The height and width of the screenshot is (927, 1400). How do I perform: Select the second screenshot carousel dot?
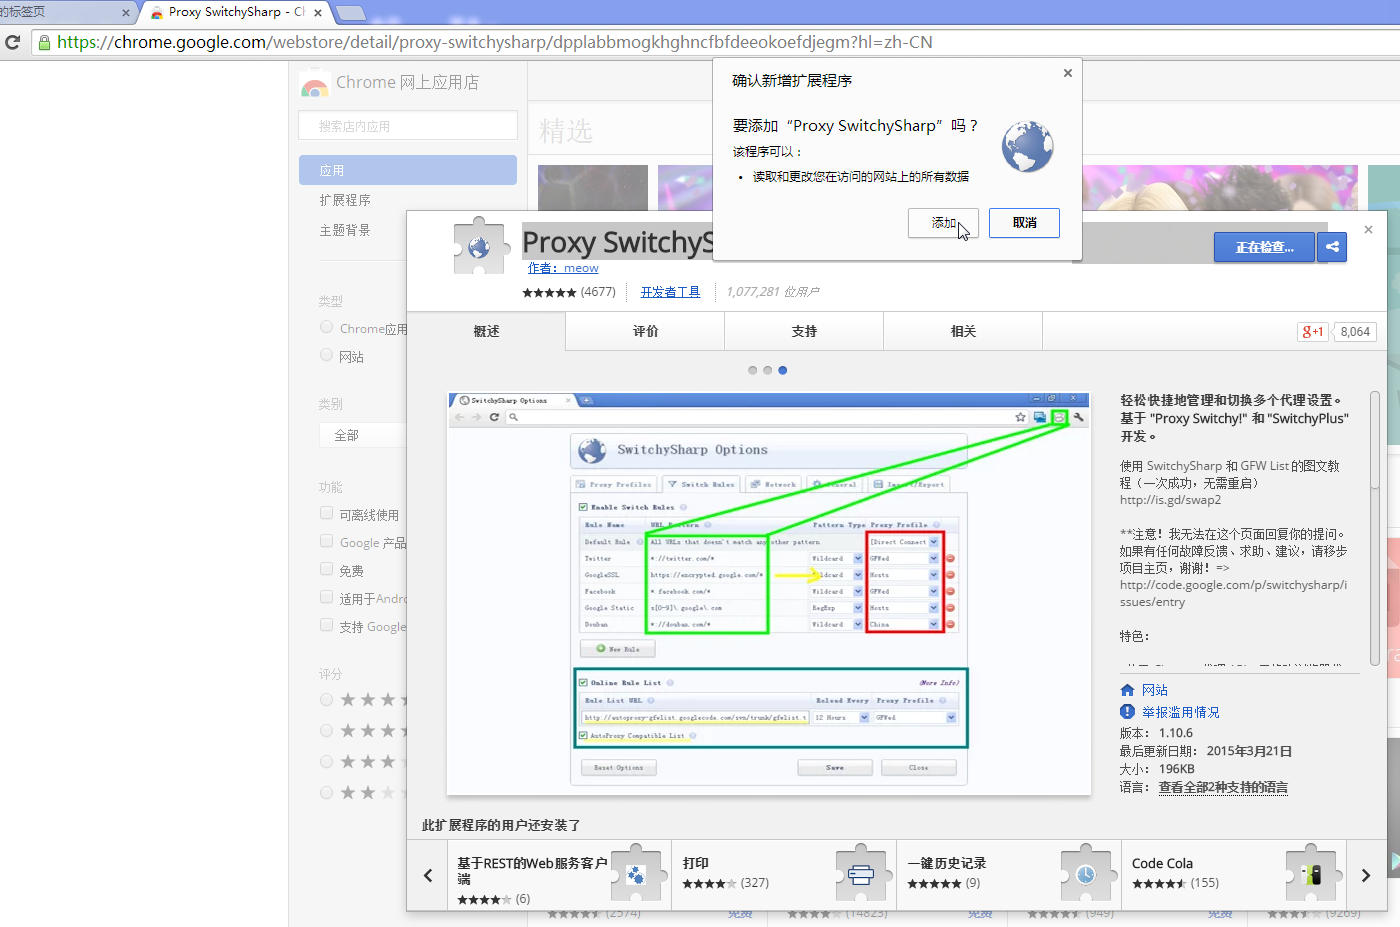tap(768, 370)
